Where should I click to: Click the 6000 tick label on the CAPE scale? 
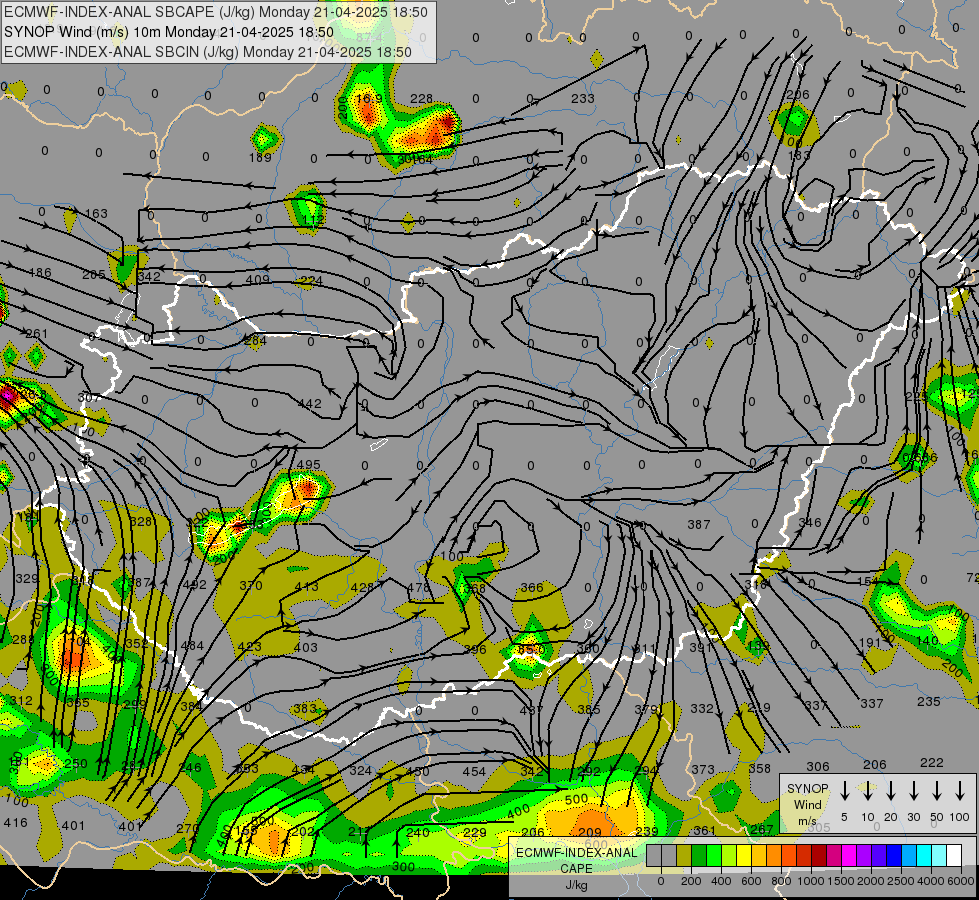click(x=962, y=881)
